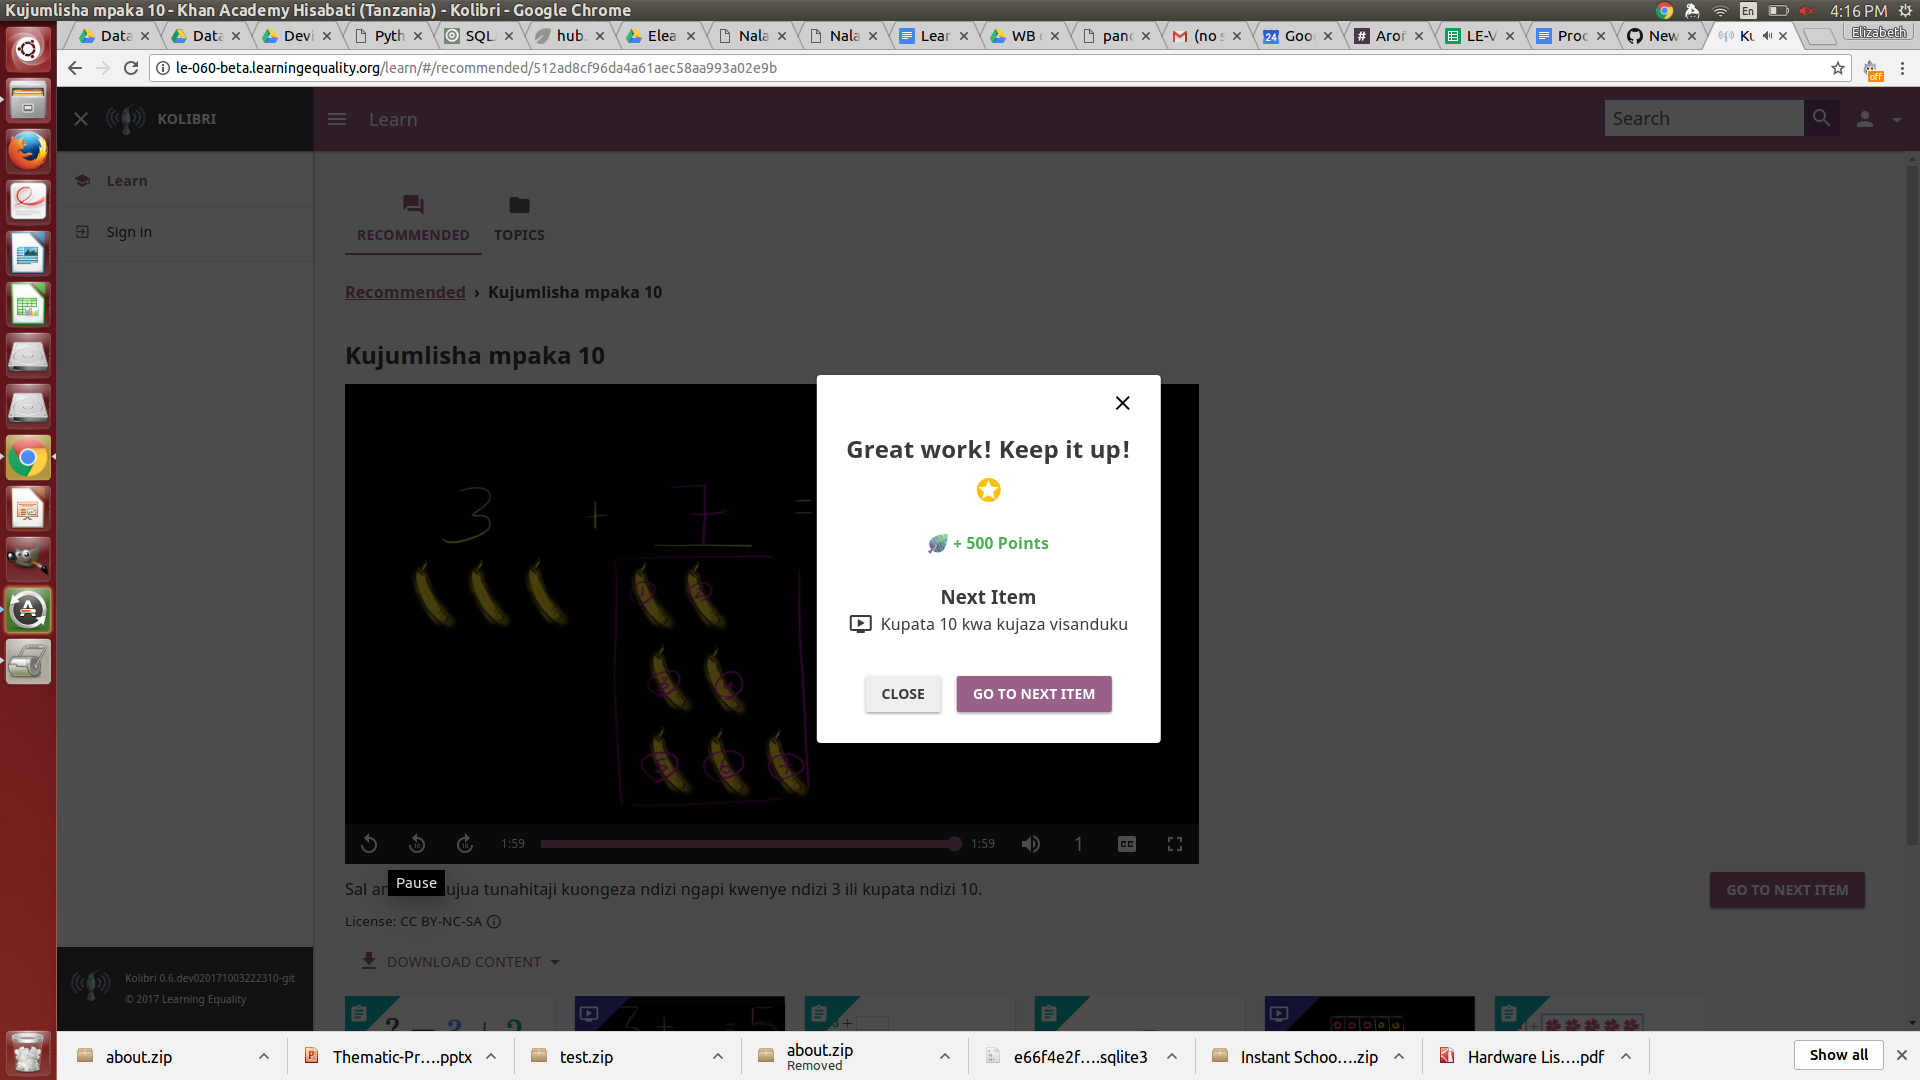Screen dimensions: 1920x1080
Task: Rewind the video ten seconds
Action: [x=417, y=844]
